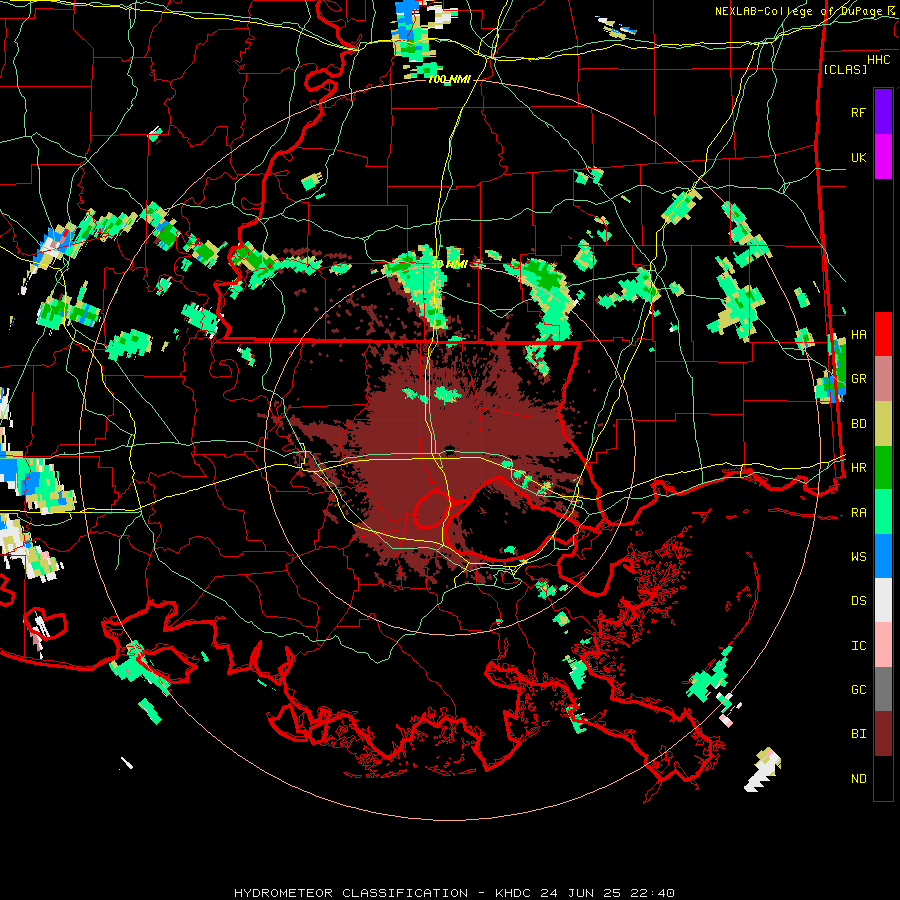Click the HHC product label

[879, 60]
